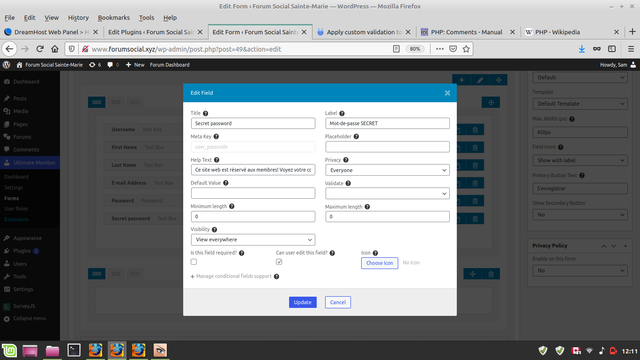Click help icon for 'Is this field required?'
This screenshot has height=360, width=640.
tap(242, 253)
